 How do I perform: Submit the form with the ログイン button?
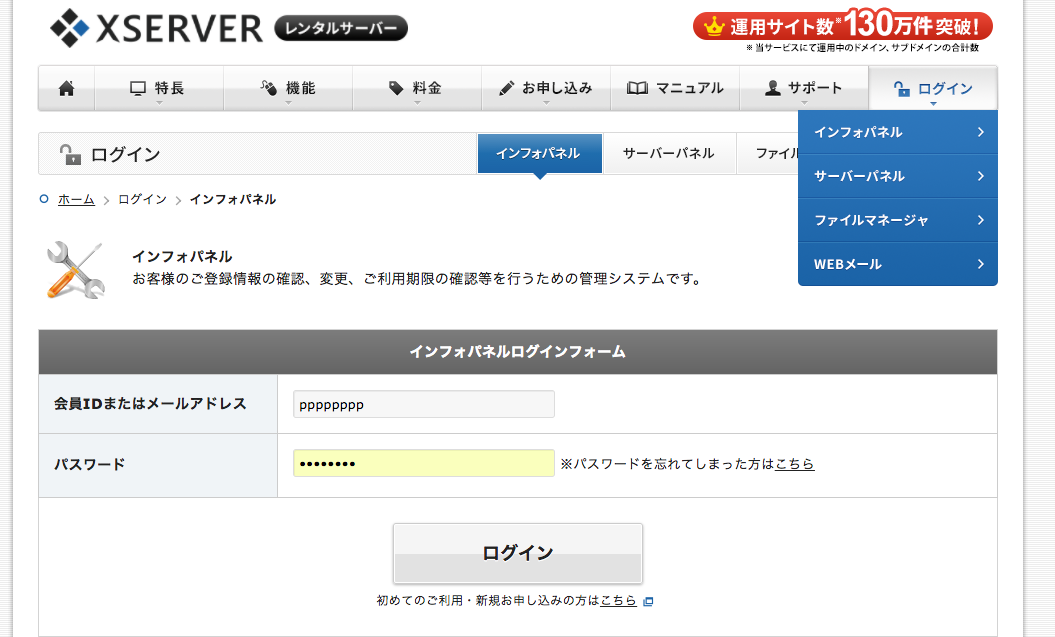pyautogui.click(x=518, y=553)
